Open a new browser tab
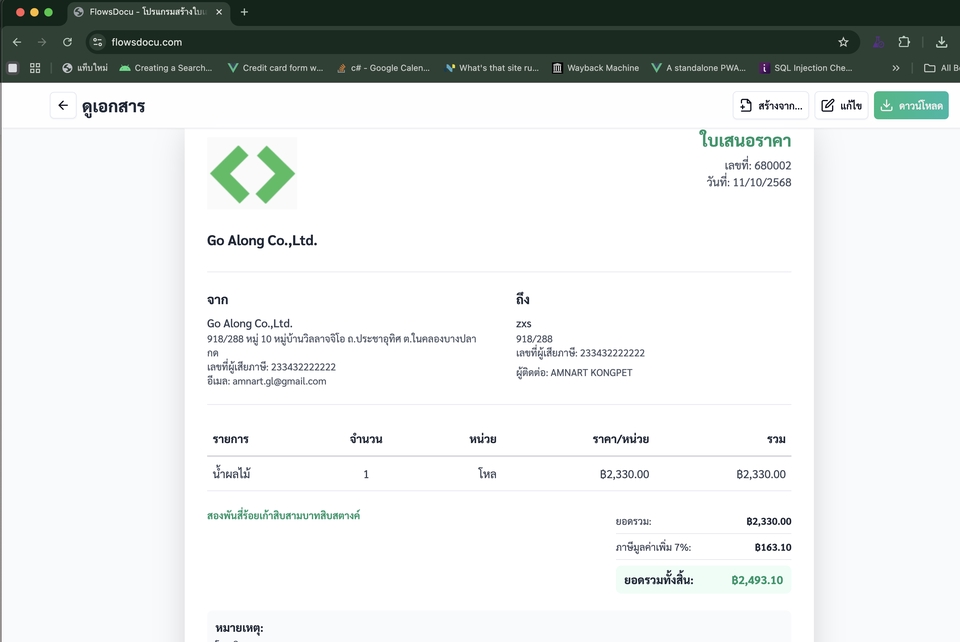This screenshot has width=960, height=642. 244,12
